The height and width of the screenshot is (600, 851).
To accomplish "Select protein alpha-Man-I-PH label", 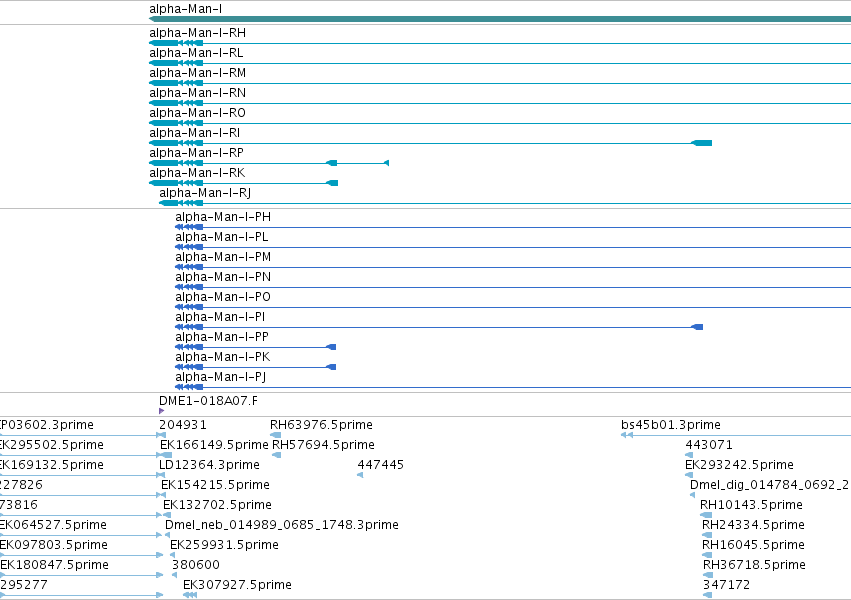I will click(x=223, y=217).
